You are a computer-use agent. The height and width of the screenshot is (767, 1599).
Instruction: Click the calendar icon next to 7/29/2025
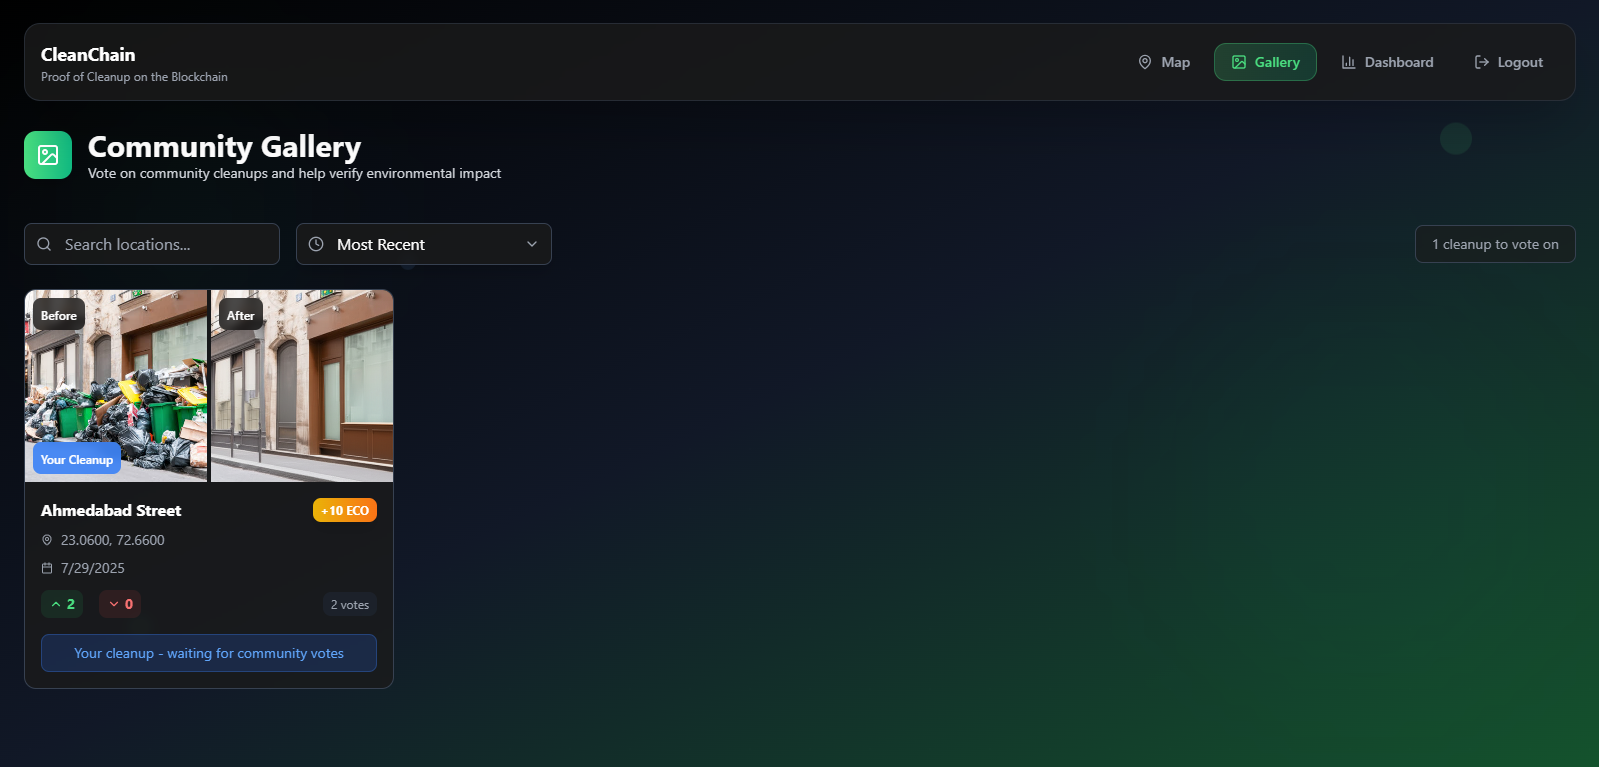(47, 568)
